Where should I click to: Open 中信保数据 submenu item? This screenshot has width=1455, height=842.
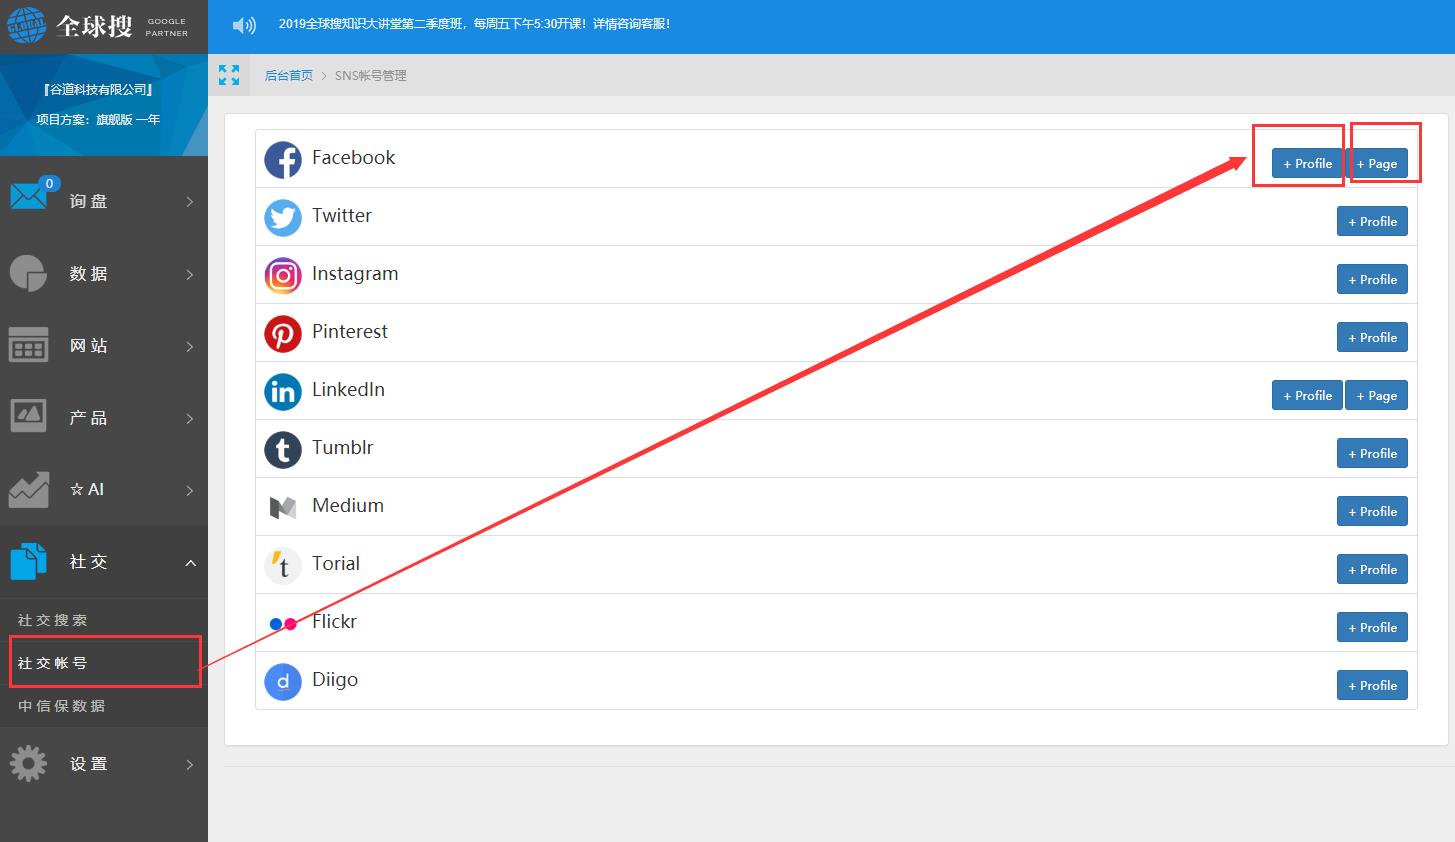point(61,706)
